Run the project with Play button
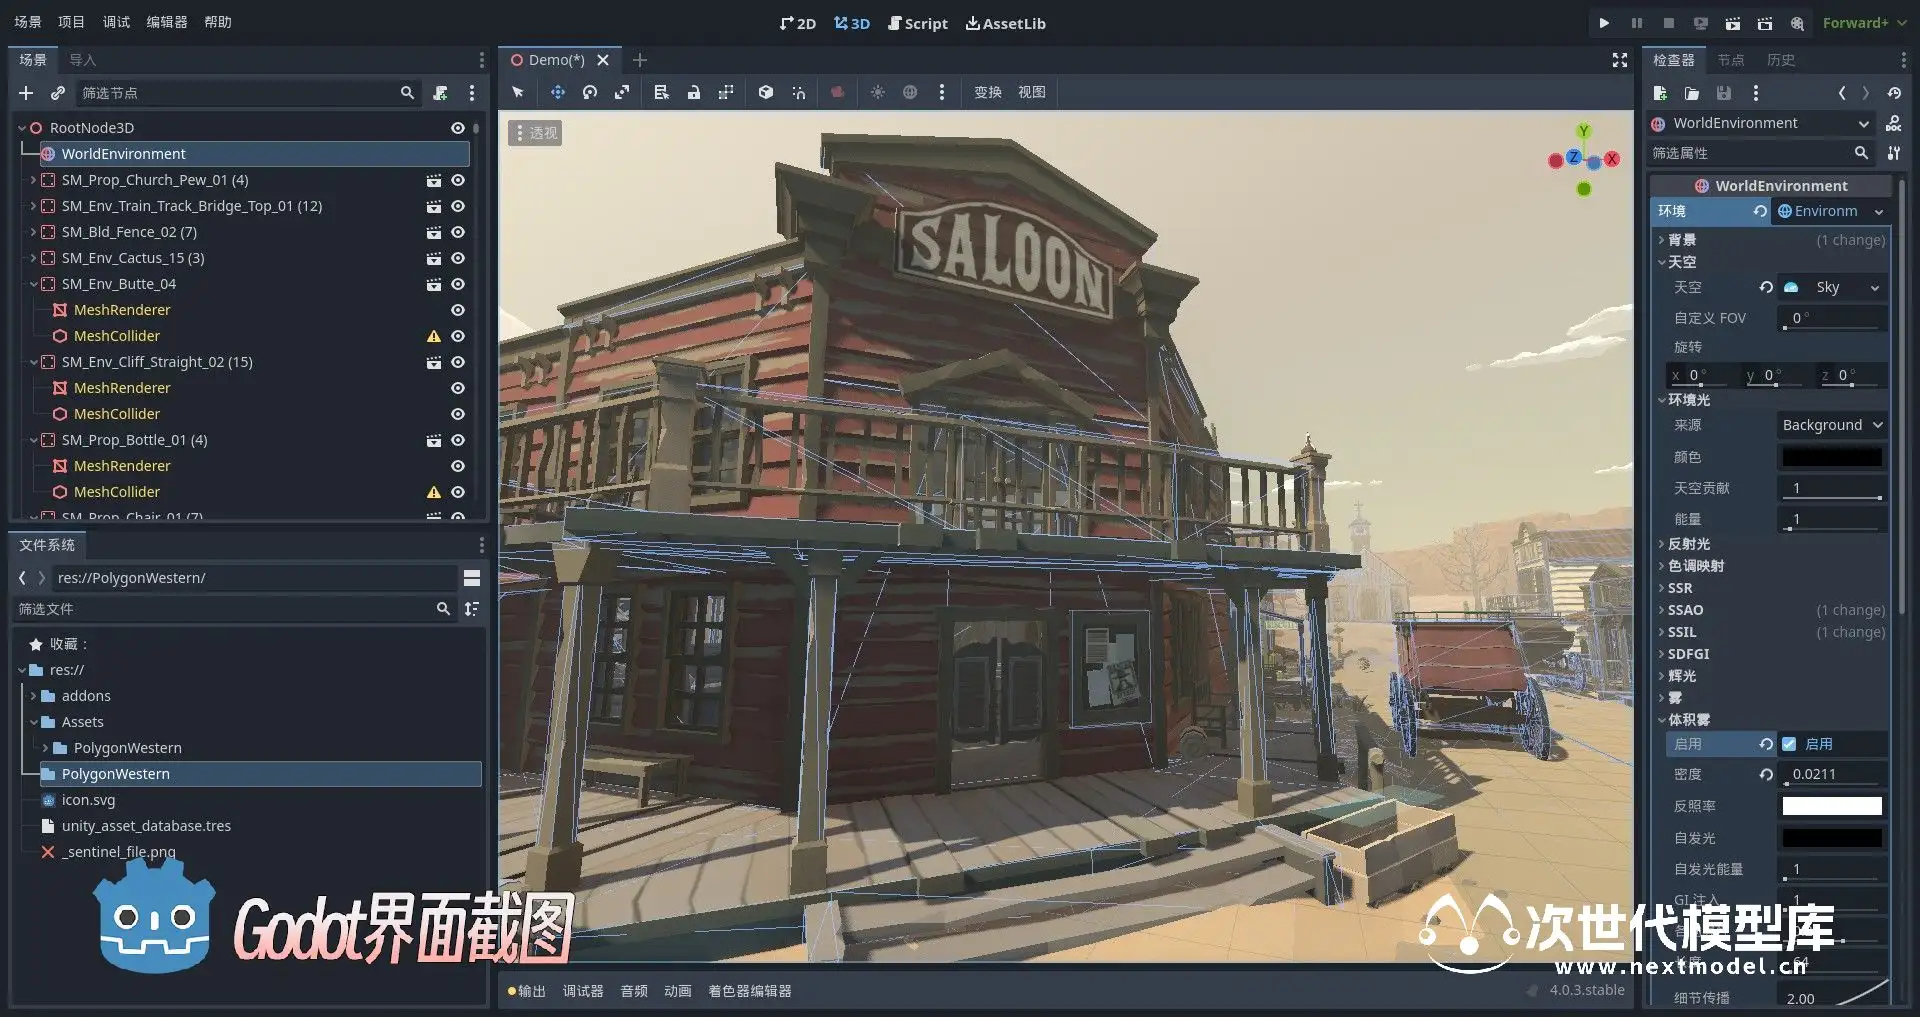 1604,23
